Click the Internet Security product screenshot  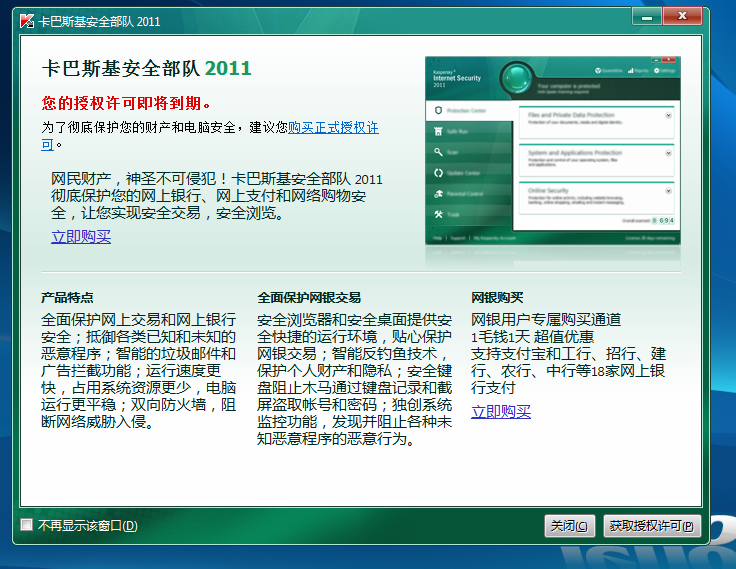[553, 151]
